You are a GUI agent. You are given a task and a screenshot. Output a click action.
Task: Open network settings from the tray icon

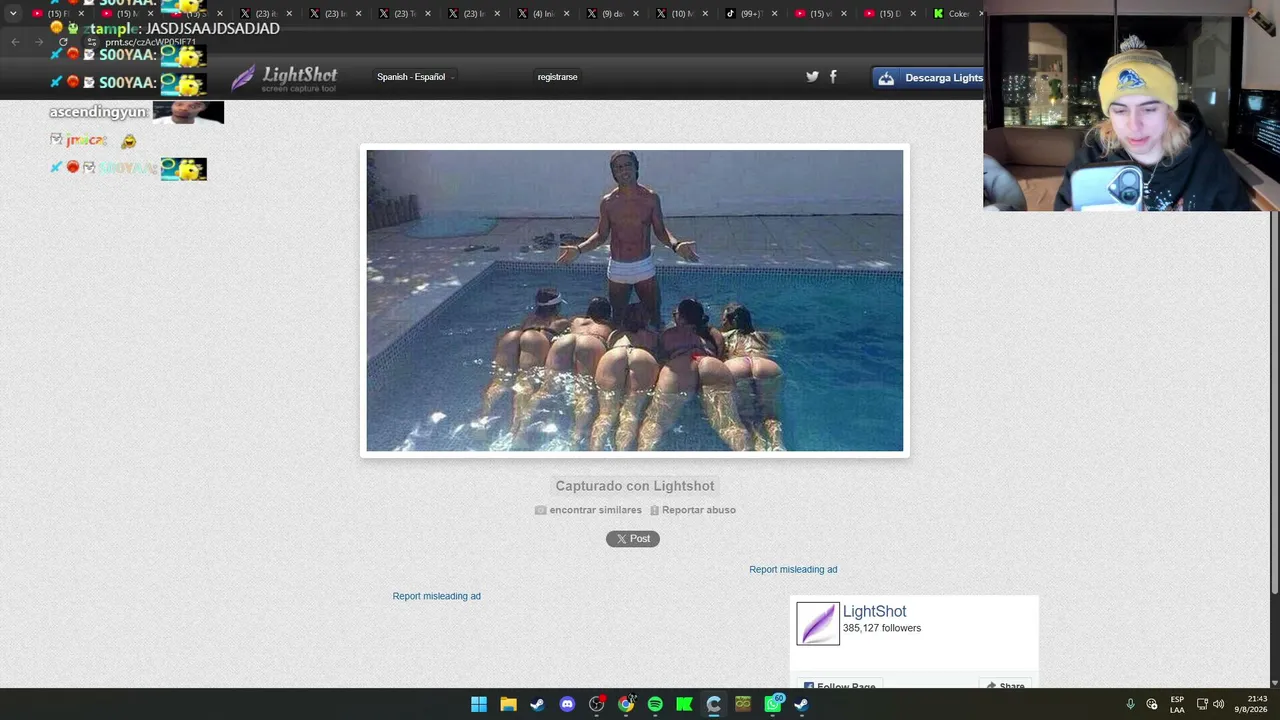pyautogui.click(x=1202, y=704)
